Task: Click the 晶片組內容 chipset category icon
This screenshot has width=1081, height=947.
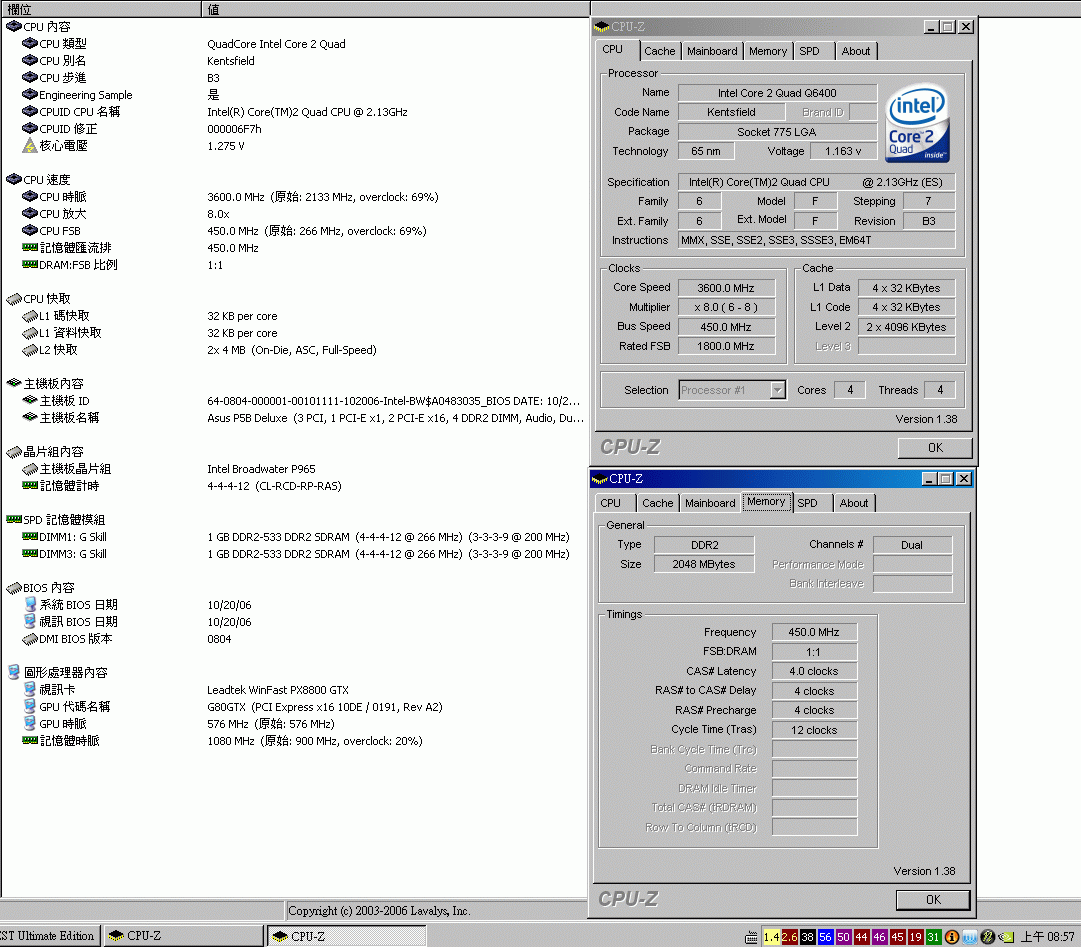Action: [14, 452]
